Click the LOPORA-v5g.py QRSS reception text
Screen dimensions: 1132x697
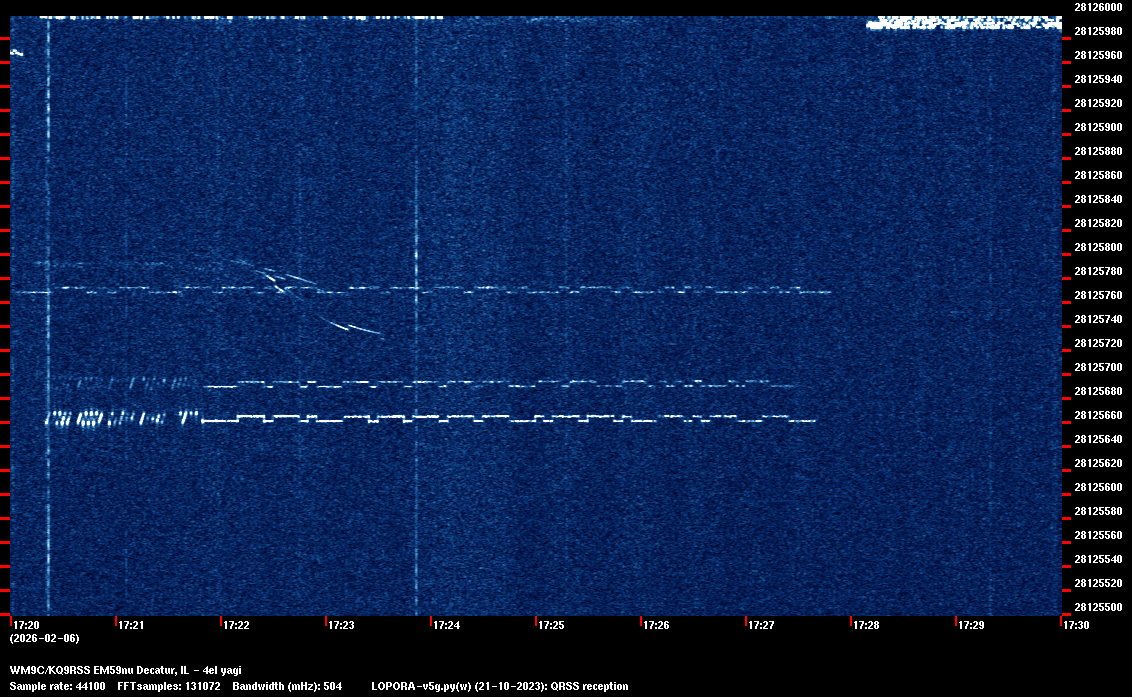pos(499,687)
